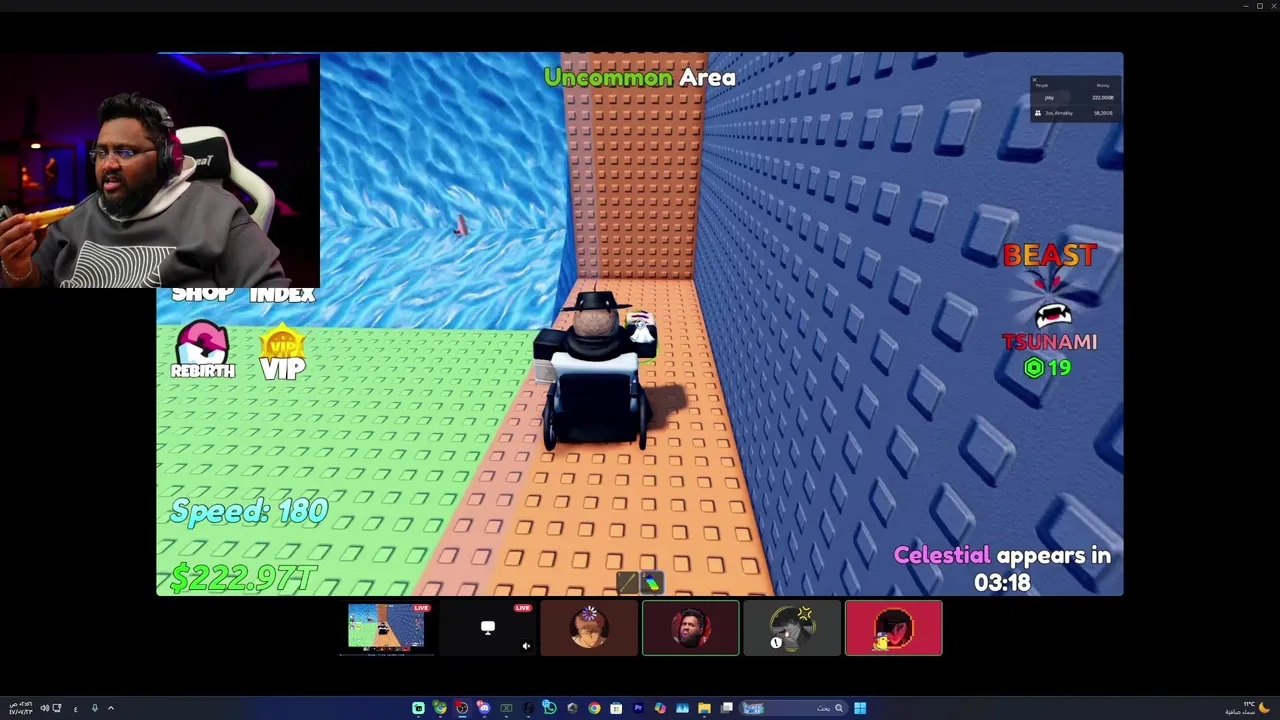Select the red avatar participant tile
Screen dimensions: 1280x720
[894, 628]
